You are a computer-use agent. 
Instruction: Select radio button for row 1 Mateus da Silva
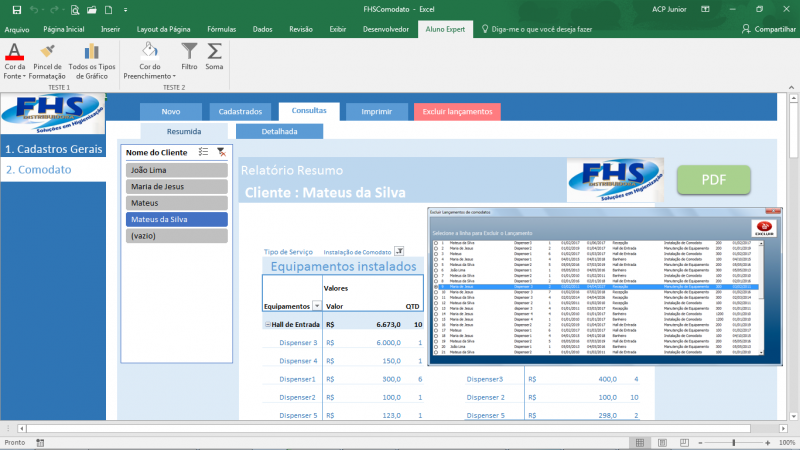pos(435,242)
